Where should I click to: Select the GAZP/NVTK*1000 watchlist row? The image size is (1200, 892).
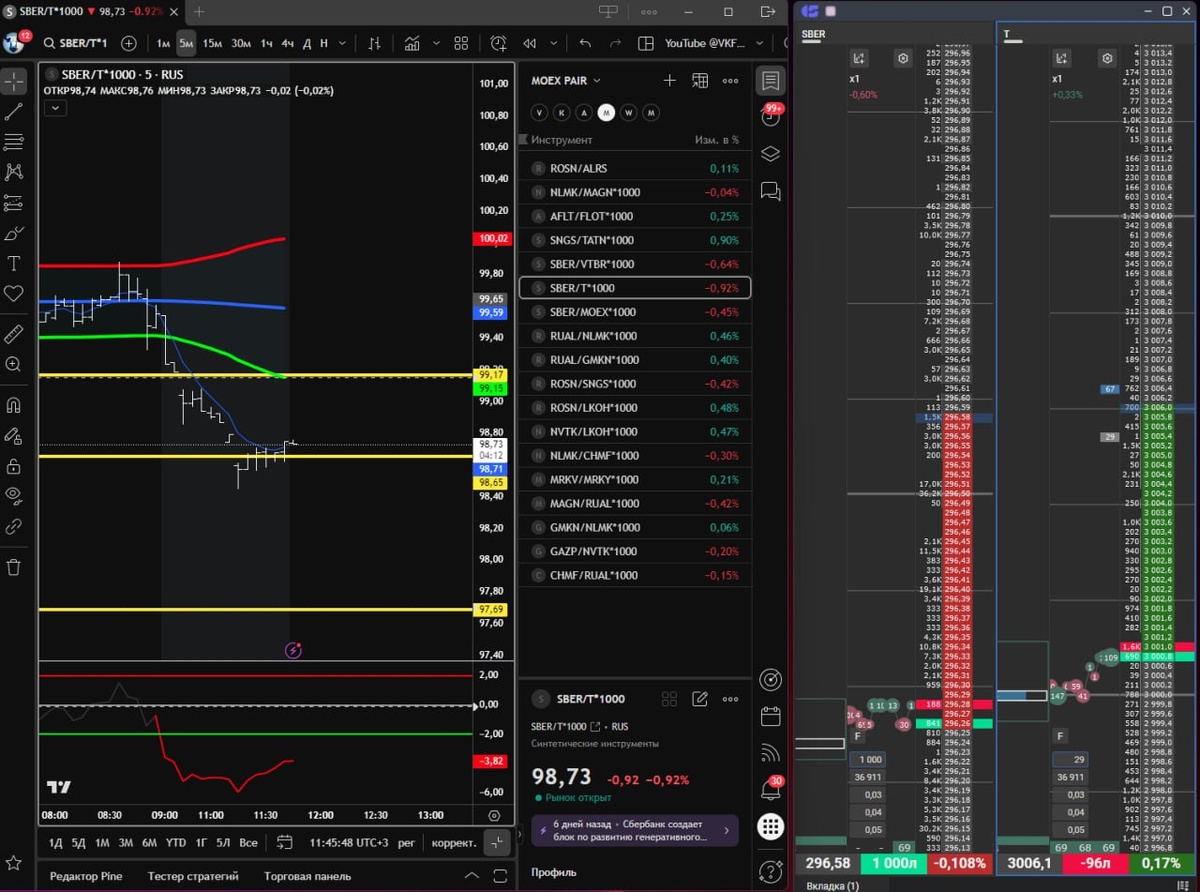(635, 551)
